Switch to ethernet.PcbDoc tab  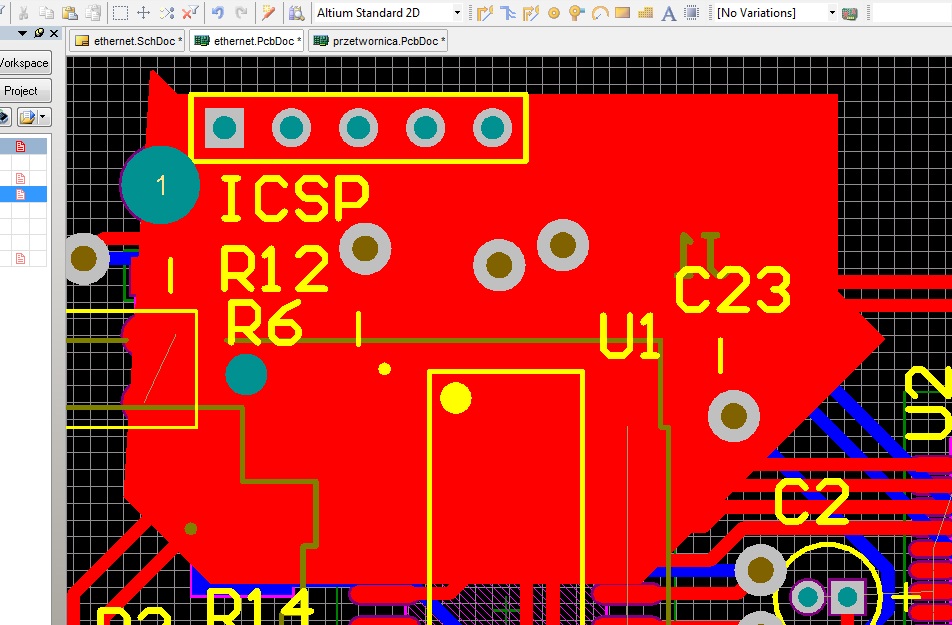click(x=246, y=41)
